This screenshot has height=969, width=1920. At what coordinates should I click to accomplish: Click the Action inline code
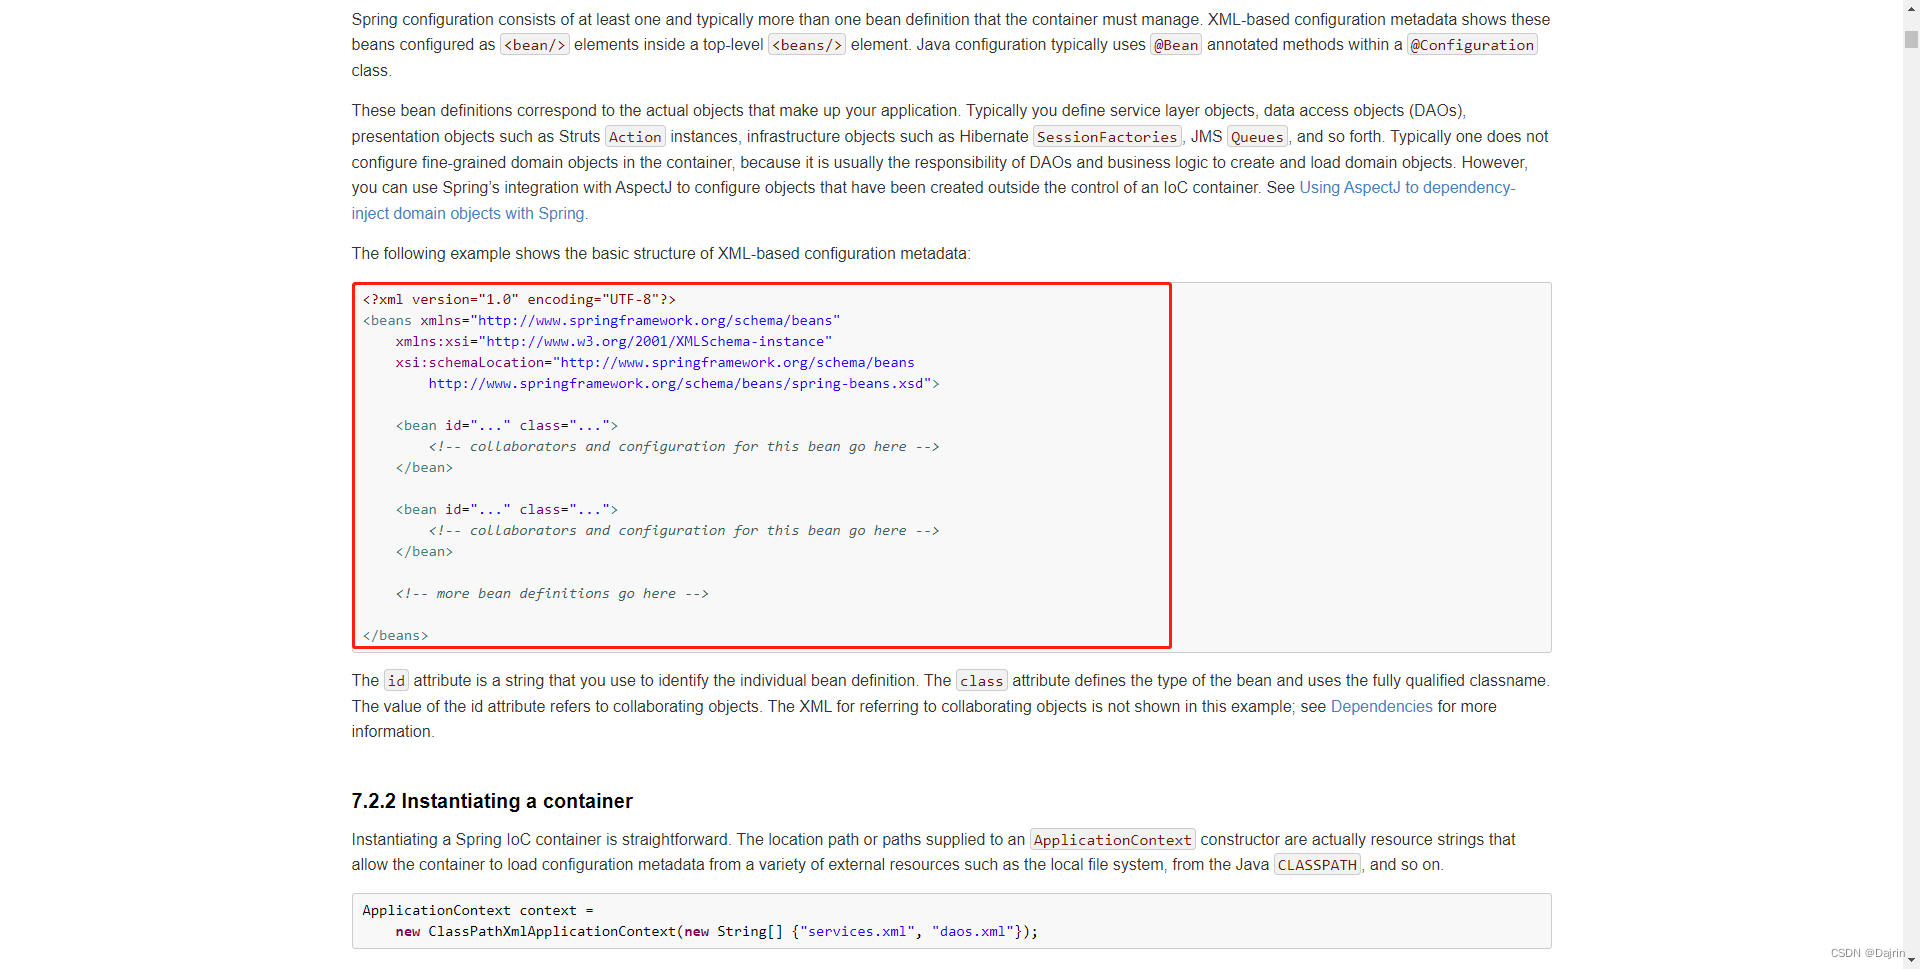pyautogui.click(x=635, y=137)
